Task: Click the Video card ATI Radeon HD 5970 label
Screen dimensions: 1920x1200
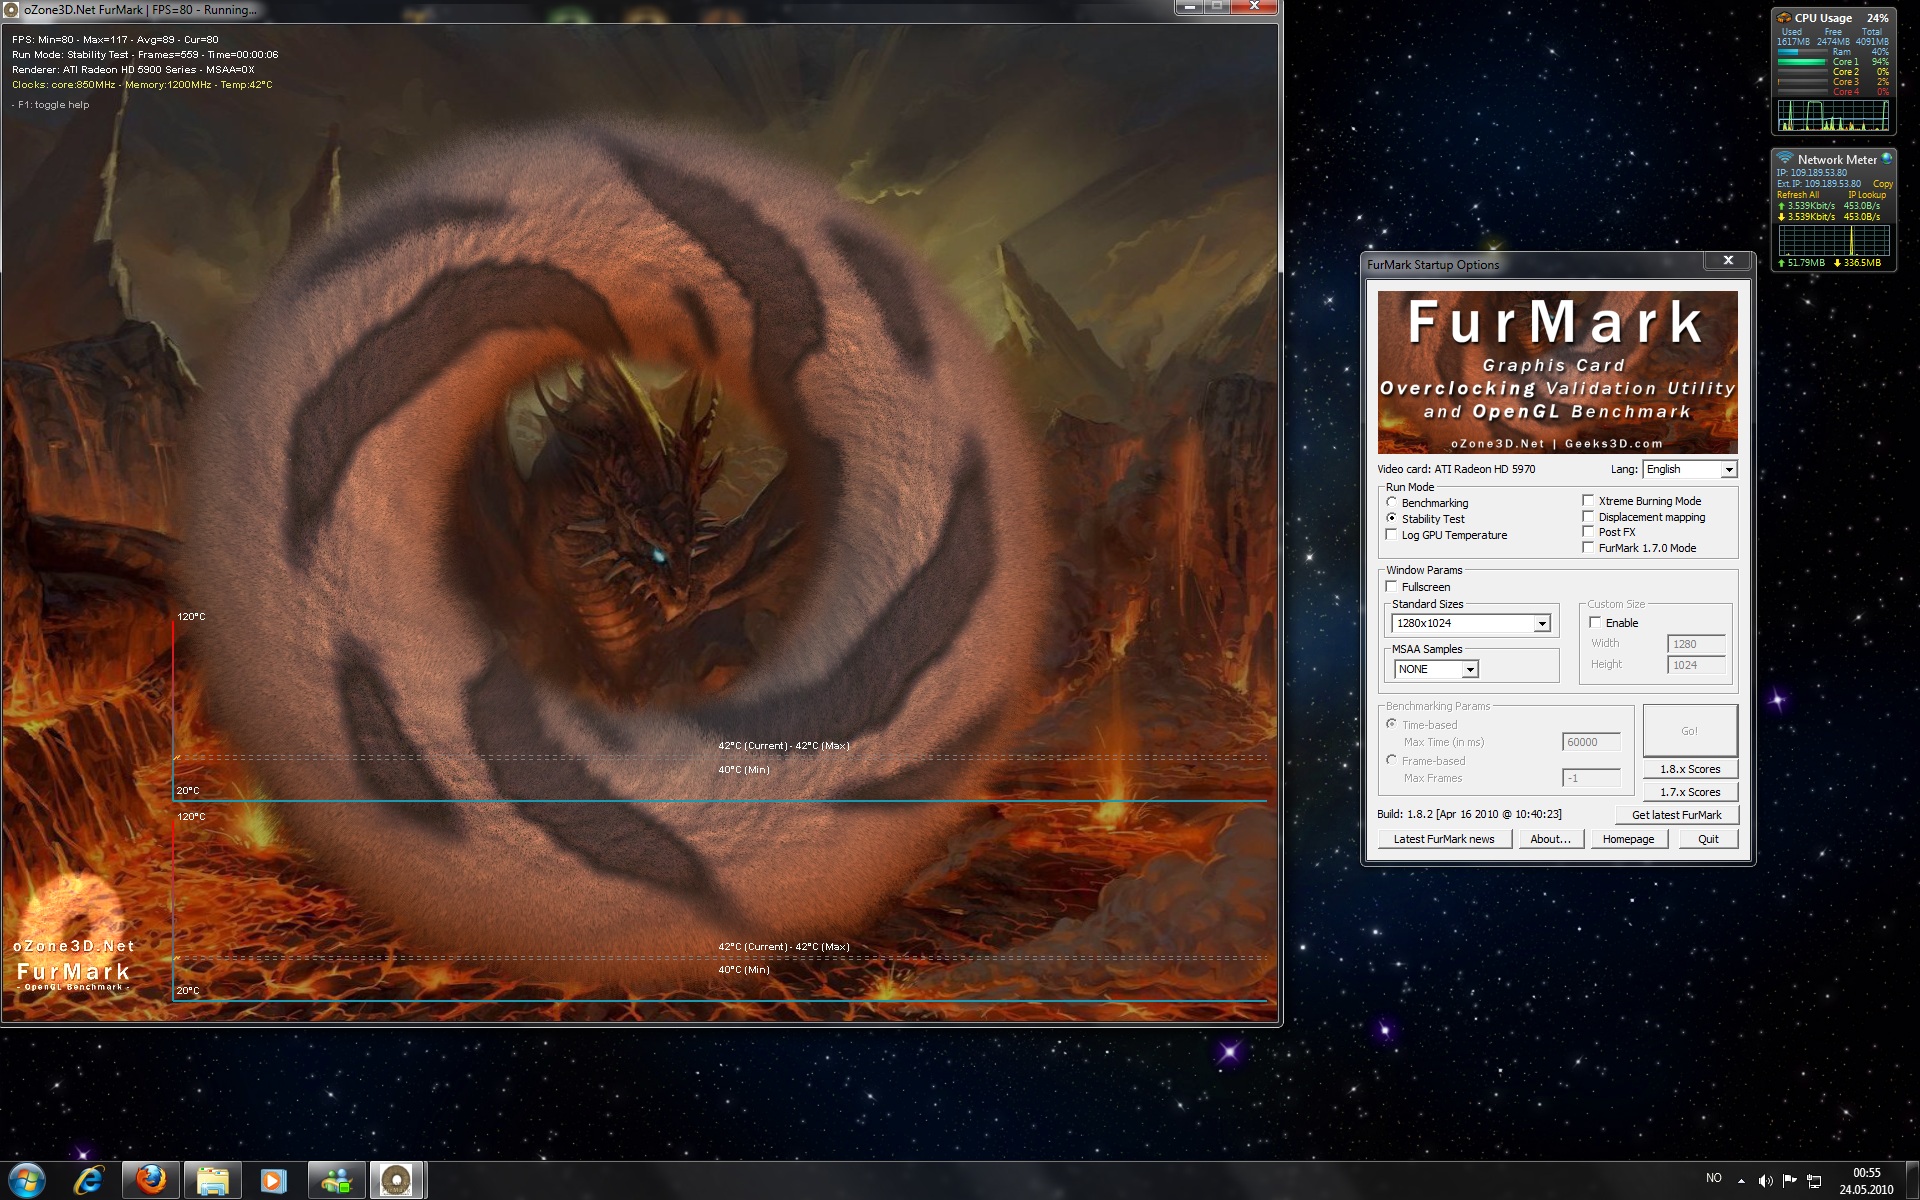Action: pos(1456,469)
